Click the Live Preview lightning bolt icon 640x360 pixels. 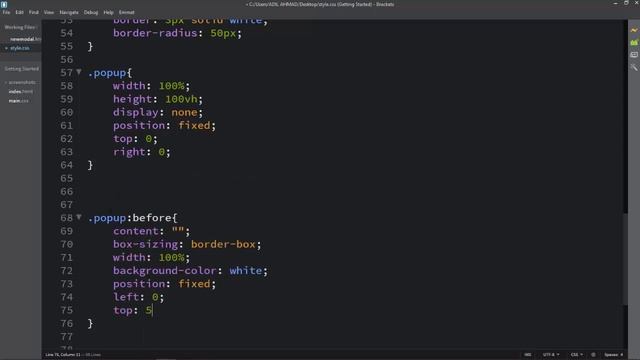click(633, 31)
